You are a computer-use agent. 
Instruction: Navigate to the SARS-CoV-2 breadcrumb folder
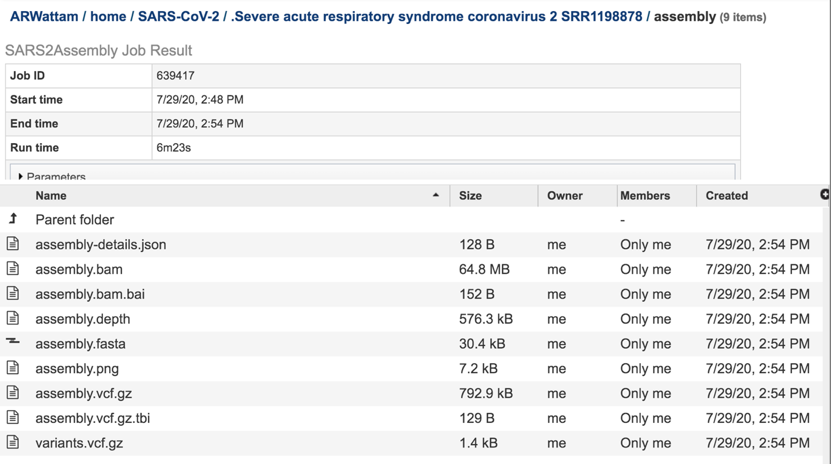tap(178, 17)
